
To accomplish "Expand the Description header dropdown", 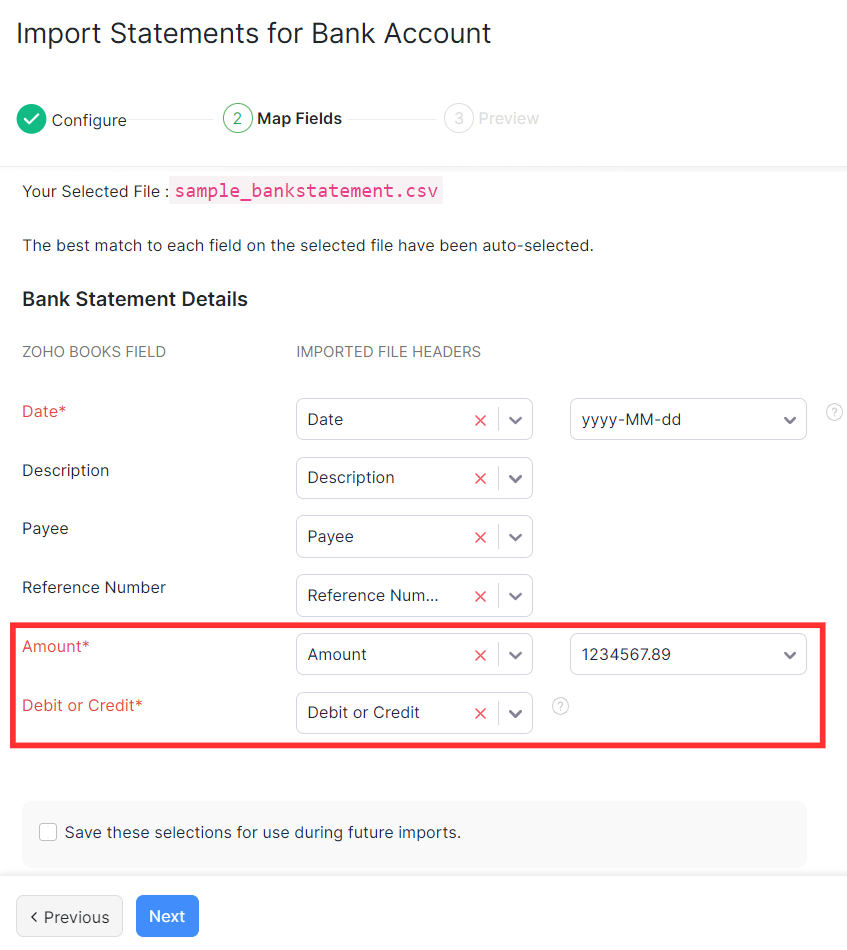I will [x=515, y=478].
